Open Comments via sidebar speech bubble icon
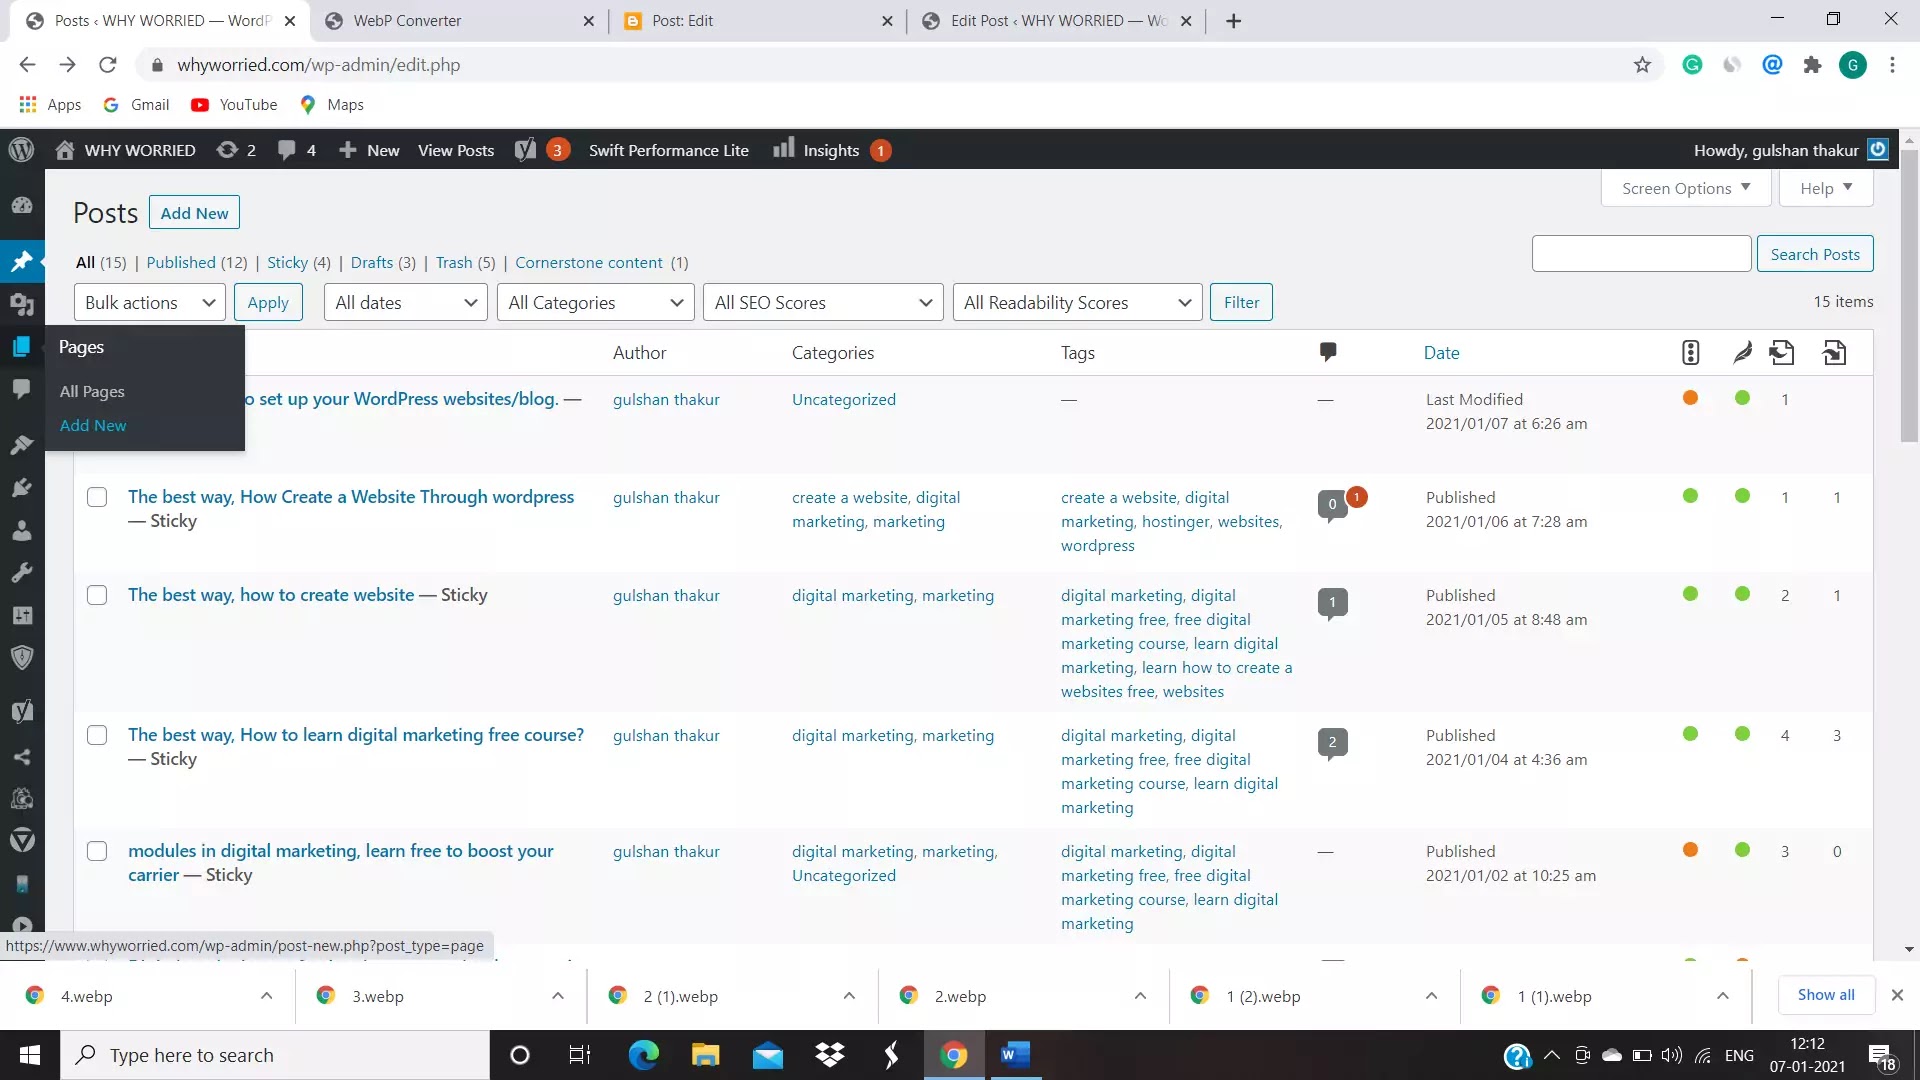This screenshot has height=1080, width=1920. click(x=22, y=389)
